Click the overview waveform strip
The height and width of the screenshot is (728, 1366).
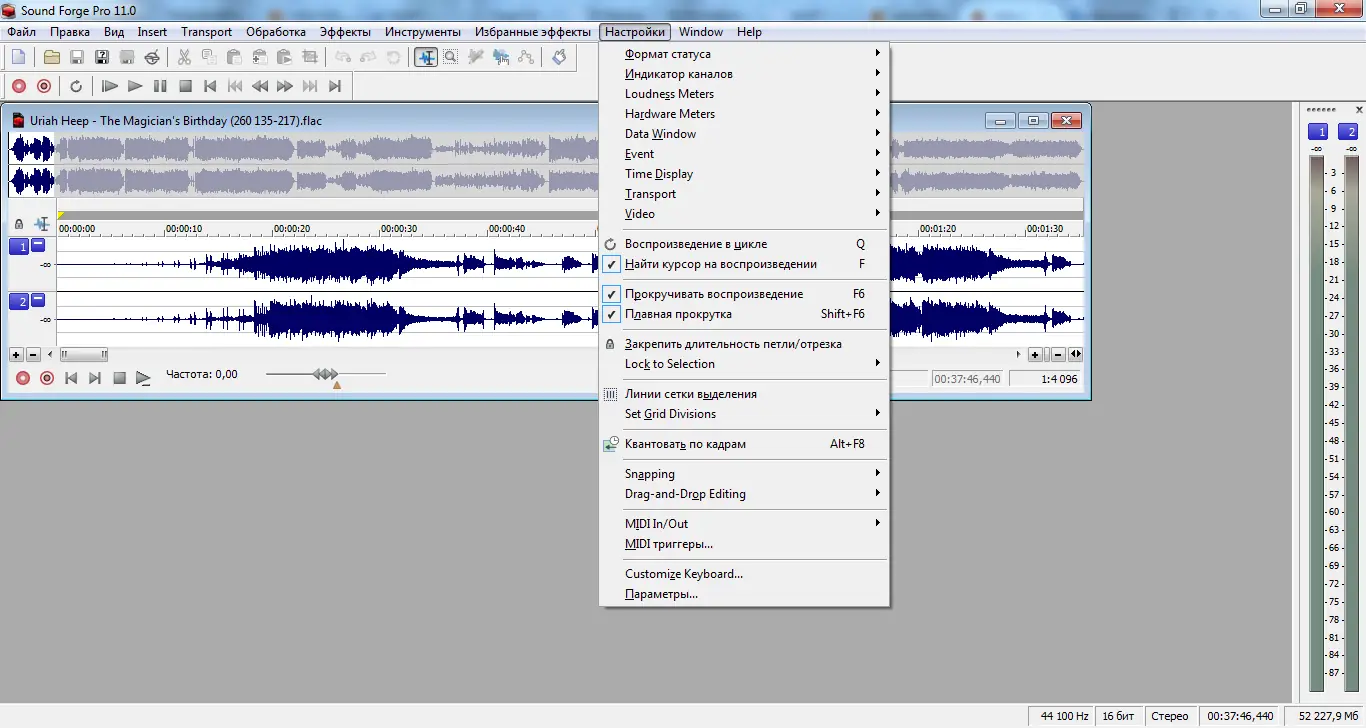[x=546, y=165]
